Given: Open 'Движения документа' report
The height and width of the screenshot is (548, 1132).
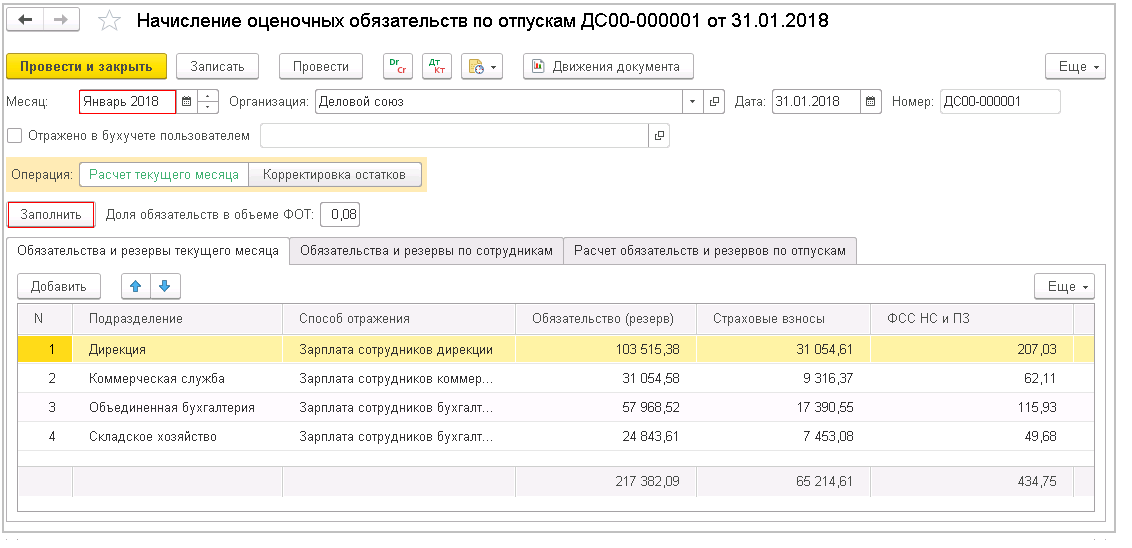Looking at the screenshot, I should (x=608, y=66).
